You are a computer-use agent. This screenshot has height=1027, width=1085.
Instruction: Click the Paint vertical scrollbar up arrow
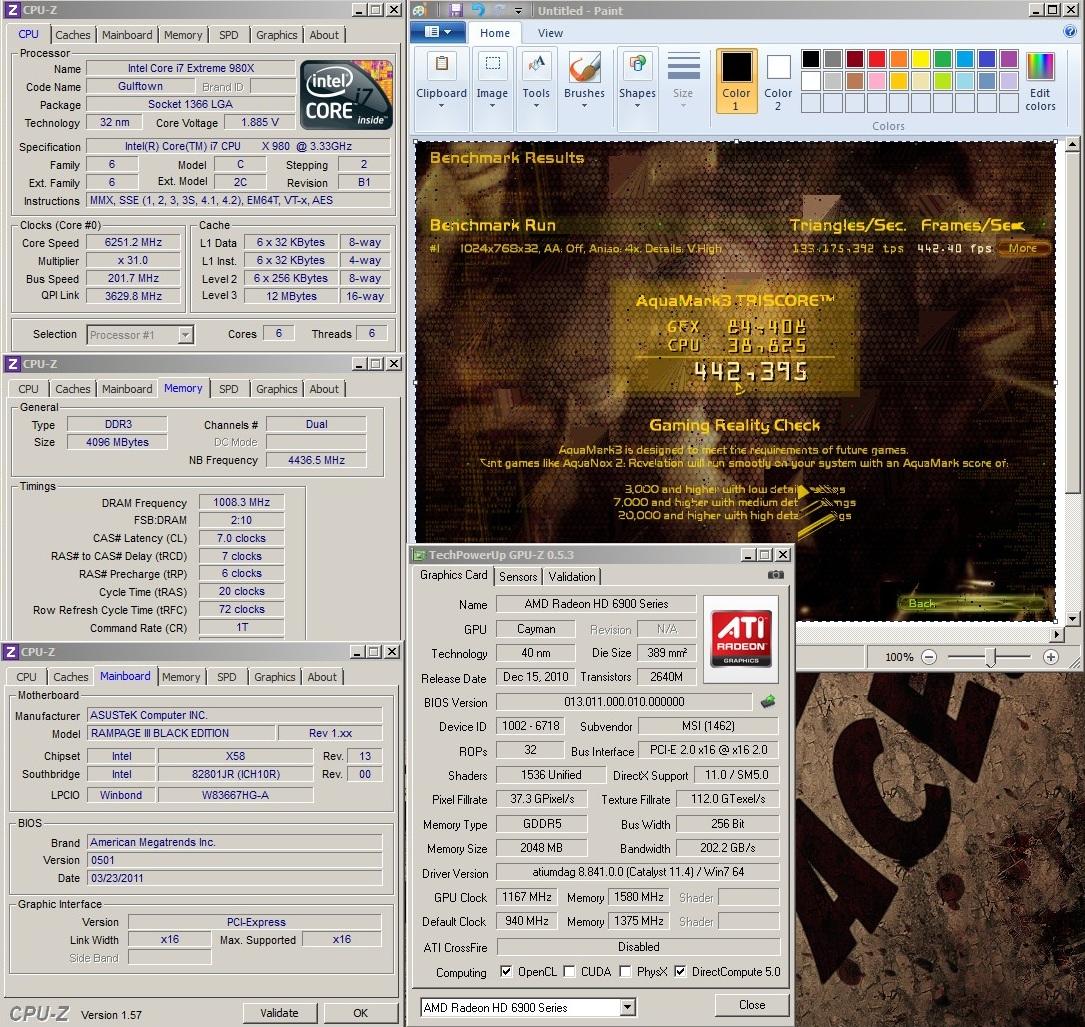pyautogui.click(x=1072, y=145)
